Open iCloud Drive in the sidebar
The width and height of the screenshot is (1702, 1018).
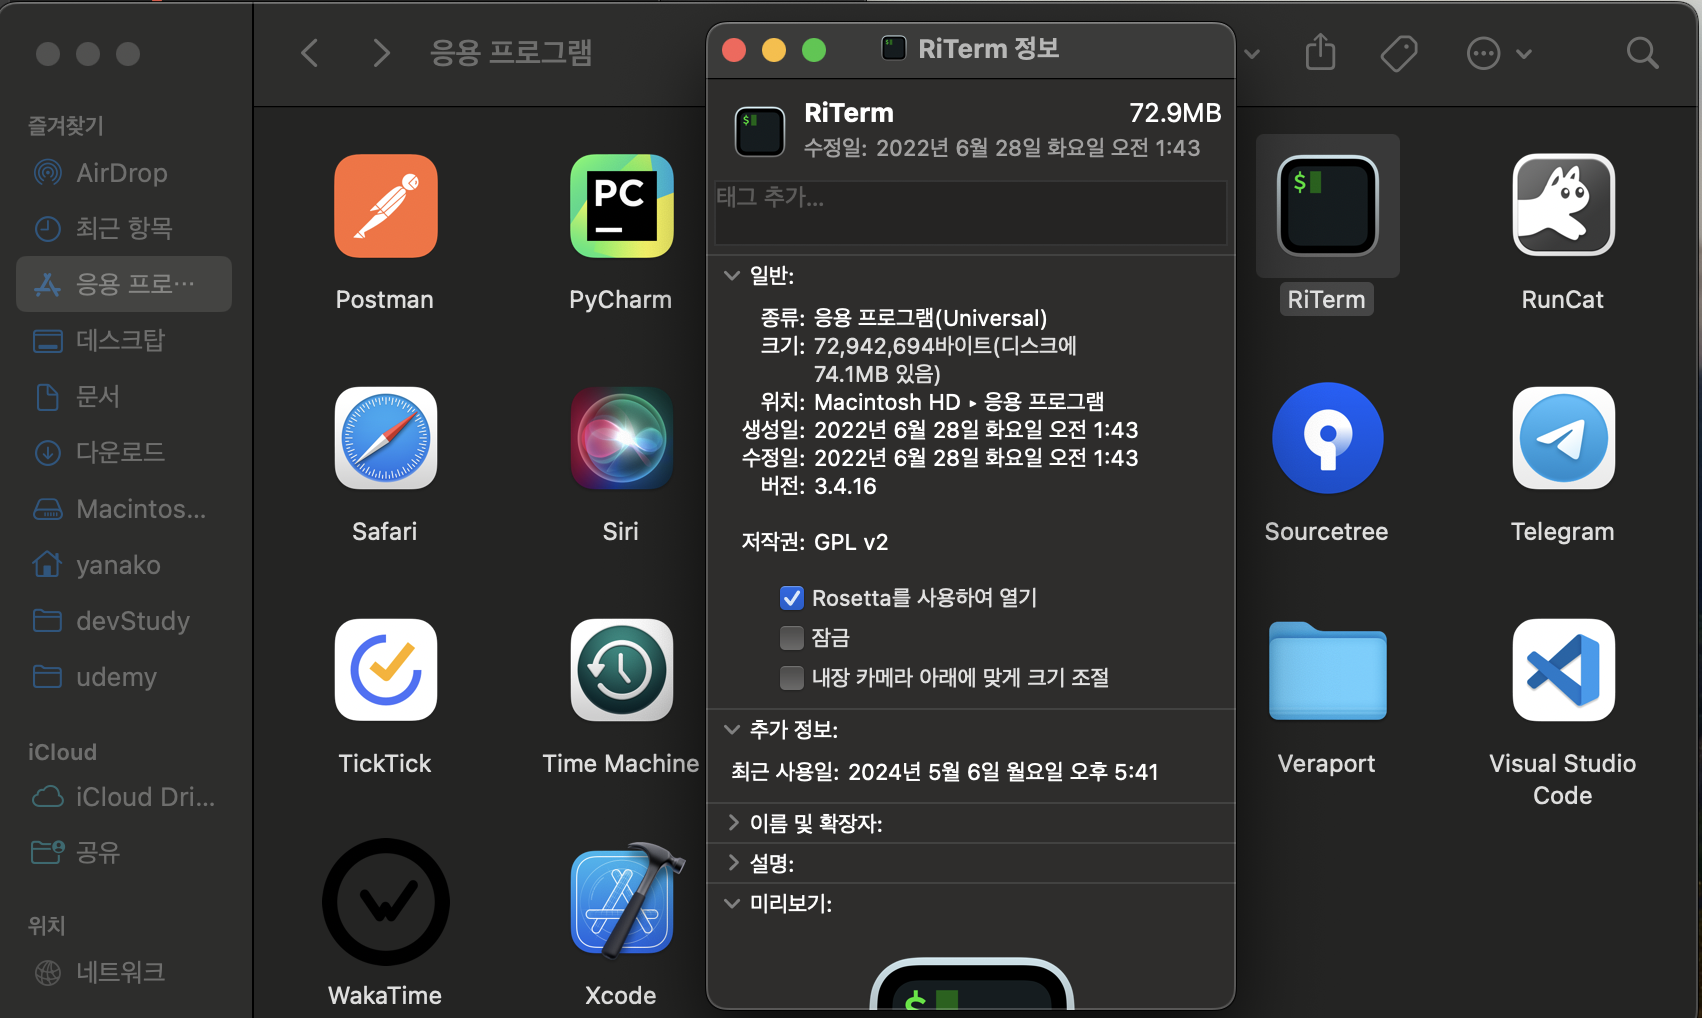(124, 797)
